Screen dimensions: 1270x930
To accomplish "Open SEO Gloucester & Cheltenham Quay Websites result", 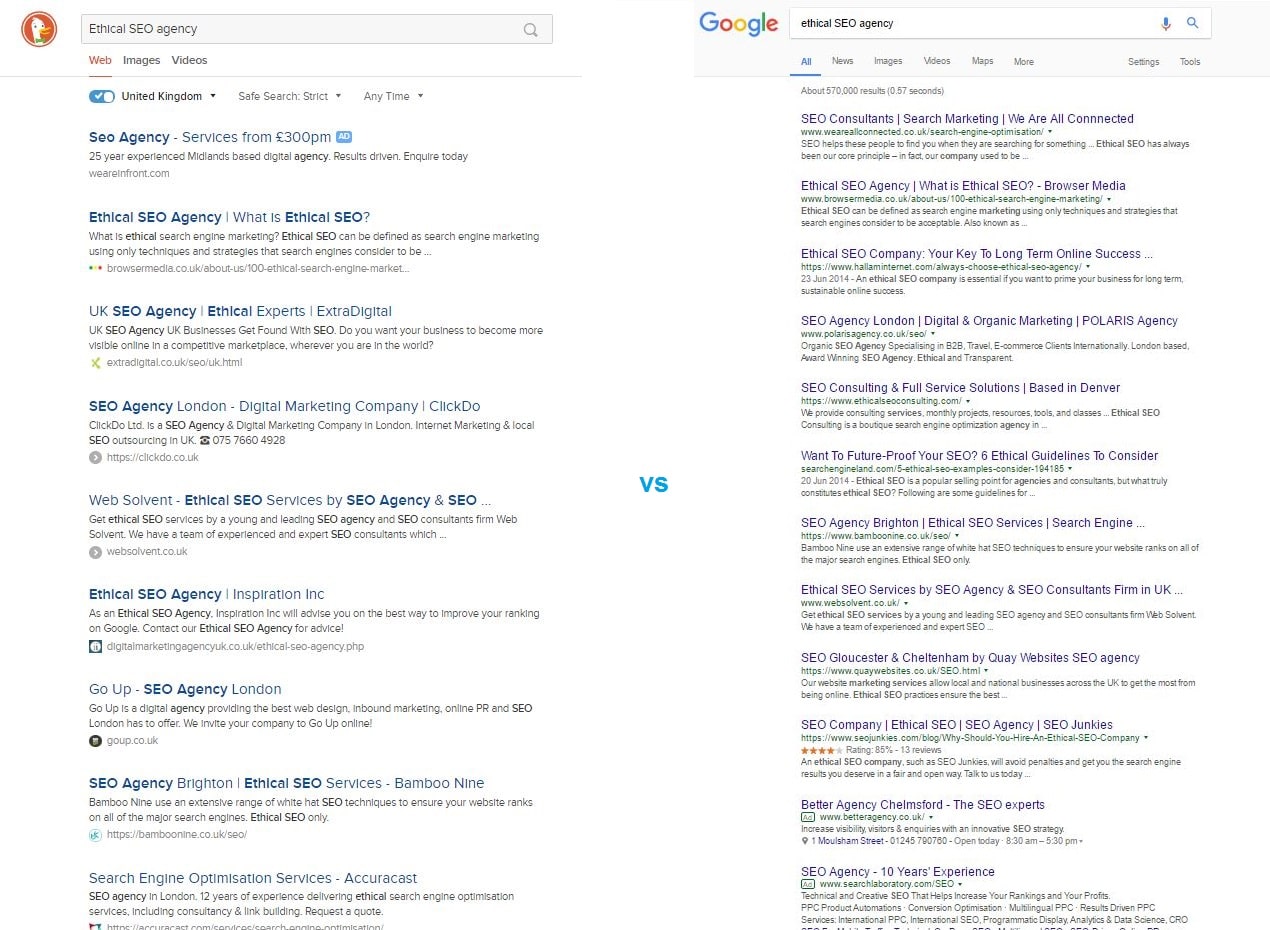I will [x=970, y=657].
